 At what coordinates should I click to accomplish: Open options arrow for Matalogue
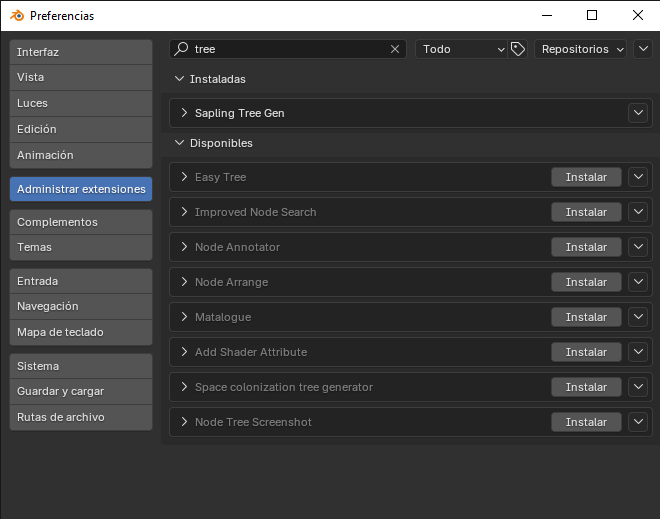[638, 317]
